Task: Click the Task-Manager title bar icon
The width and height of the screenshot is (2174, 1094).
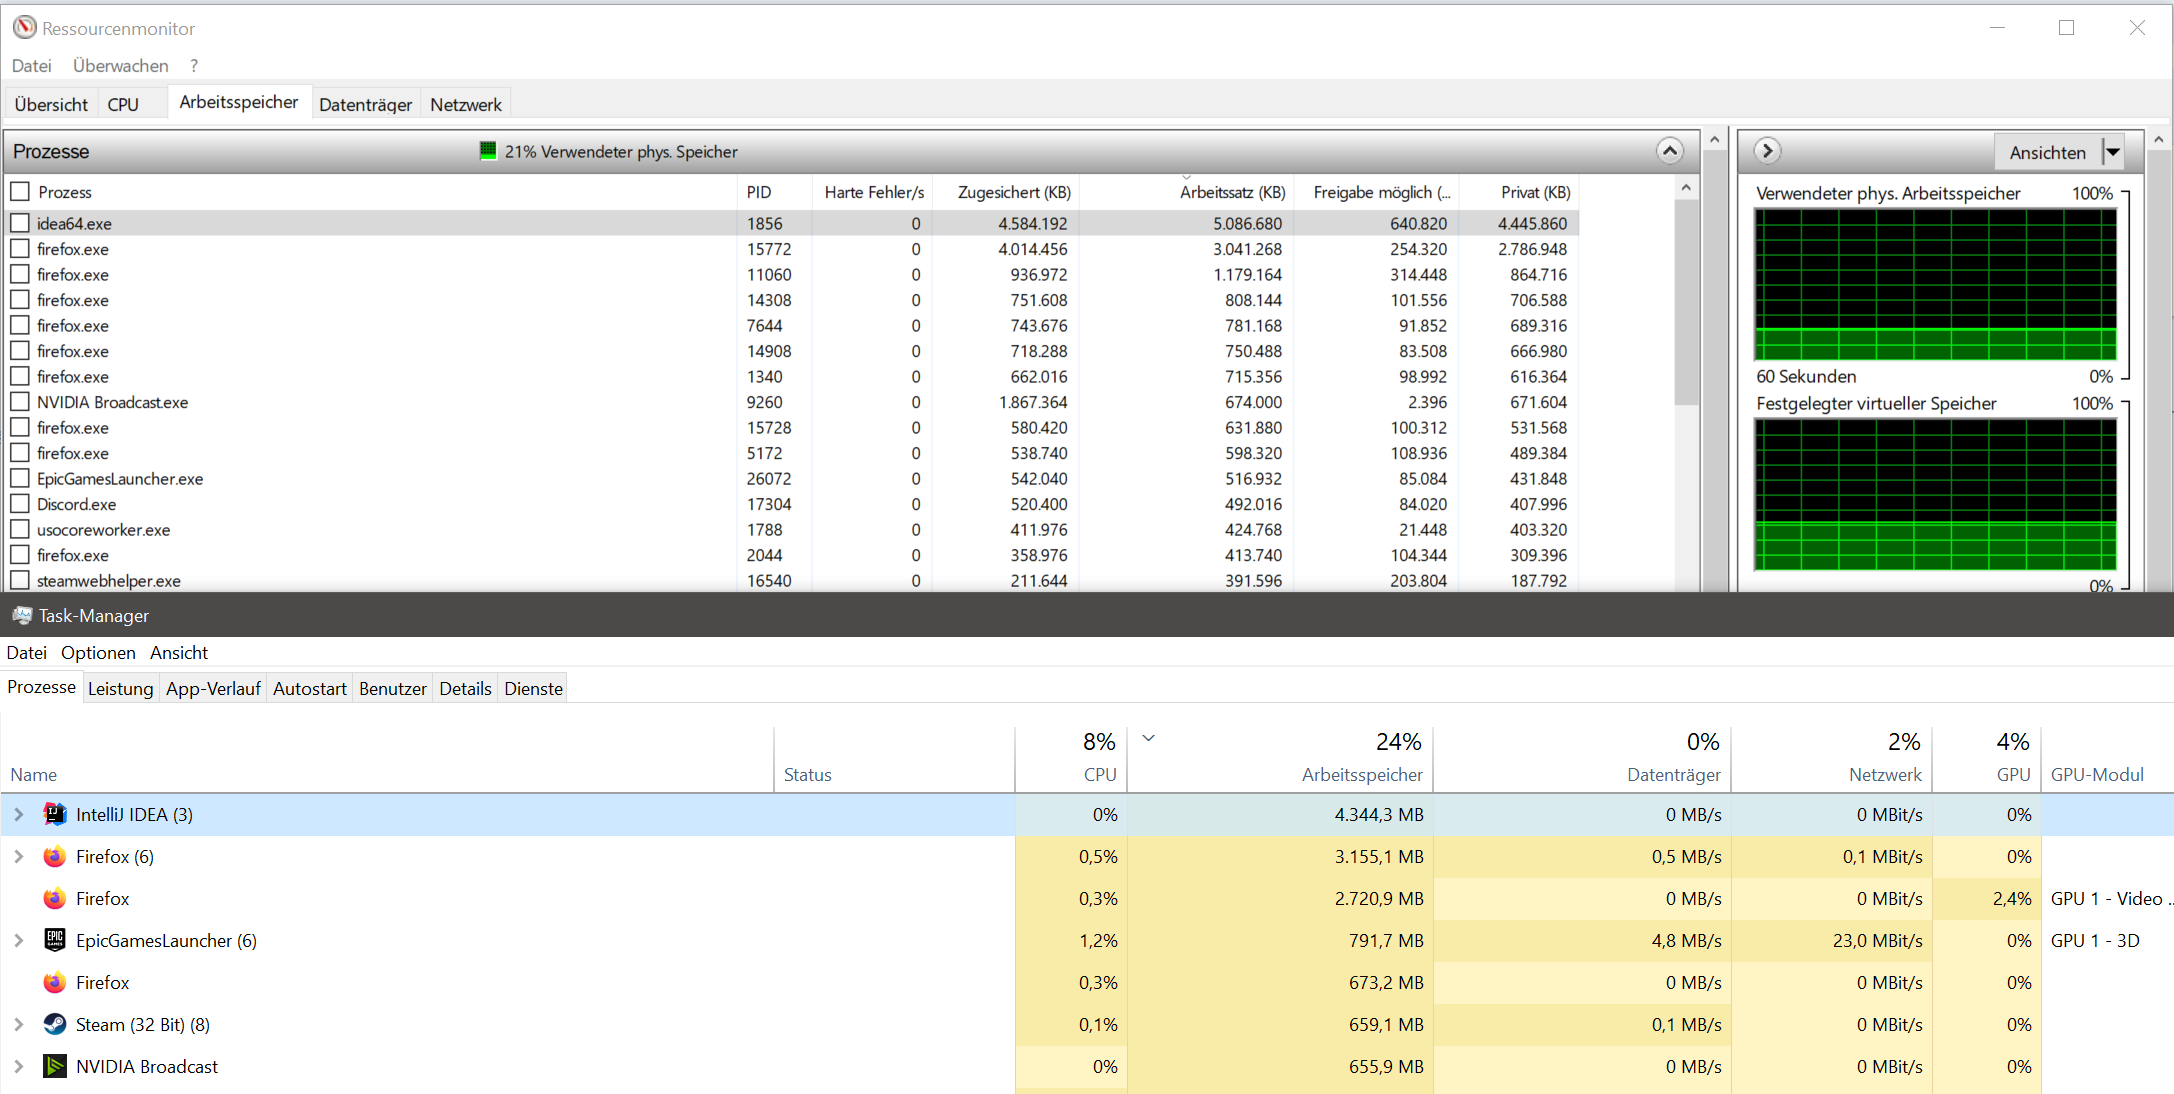Action: click(22, 615)
